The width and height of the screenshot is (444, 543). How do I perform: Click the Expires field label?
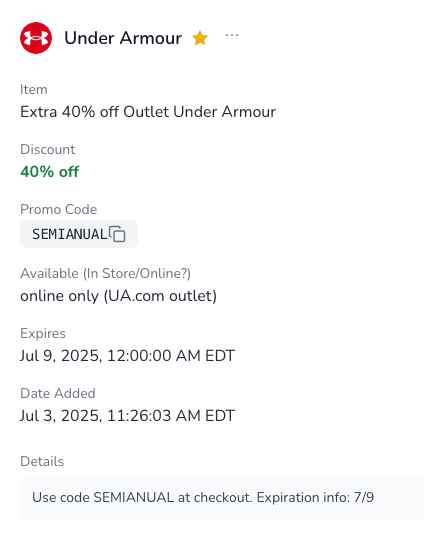click(x=43, y=333)
